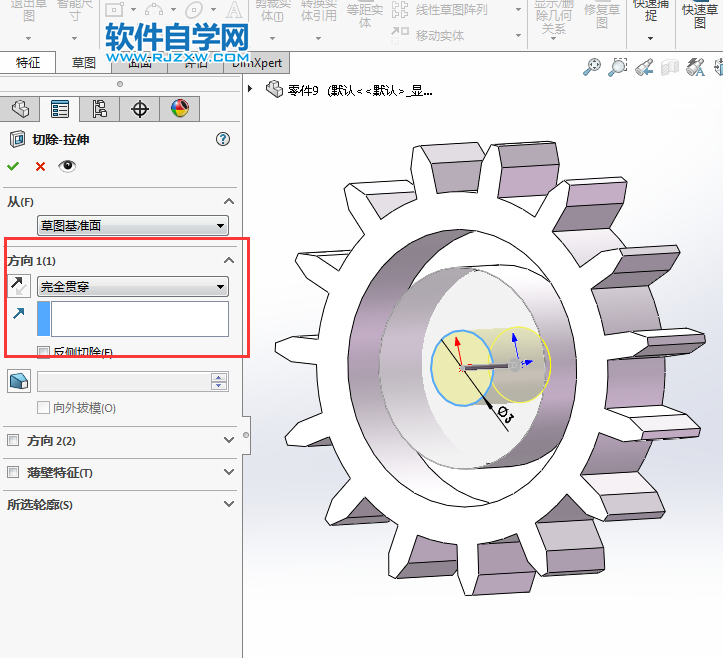Click the reverse direction button beside 完全贯穿
723x658 pixels.
[19, 286]
